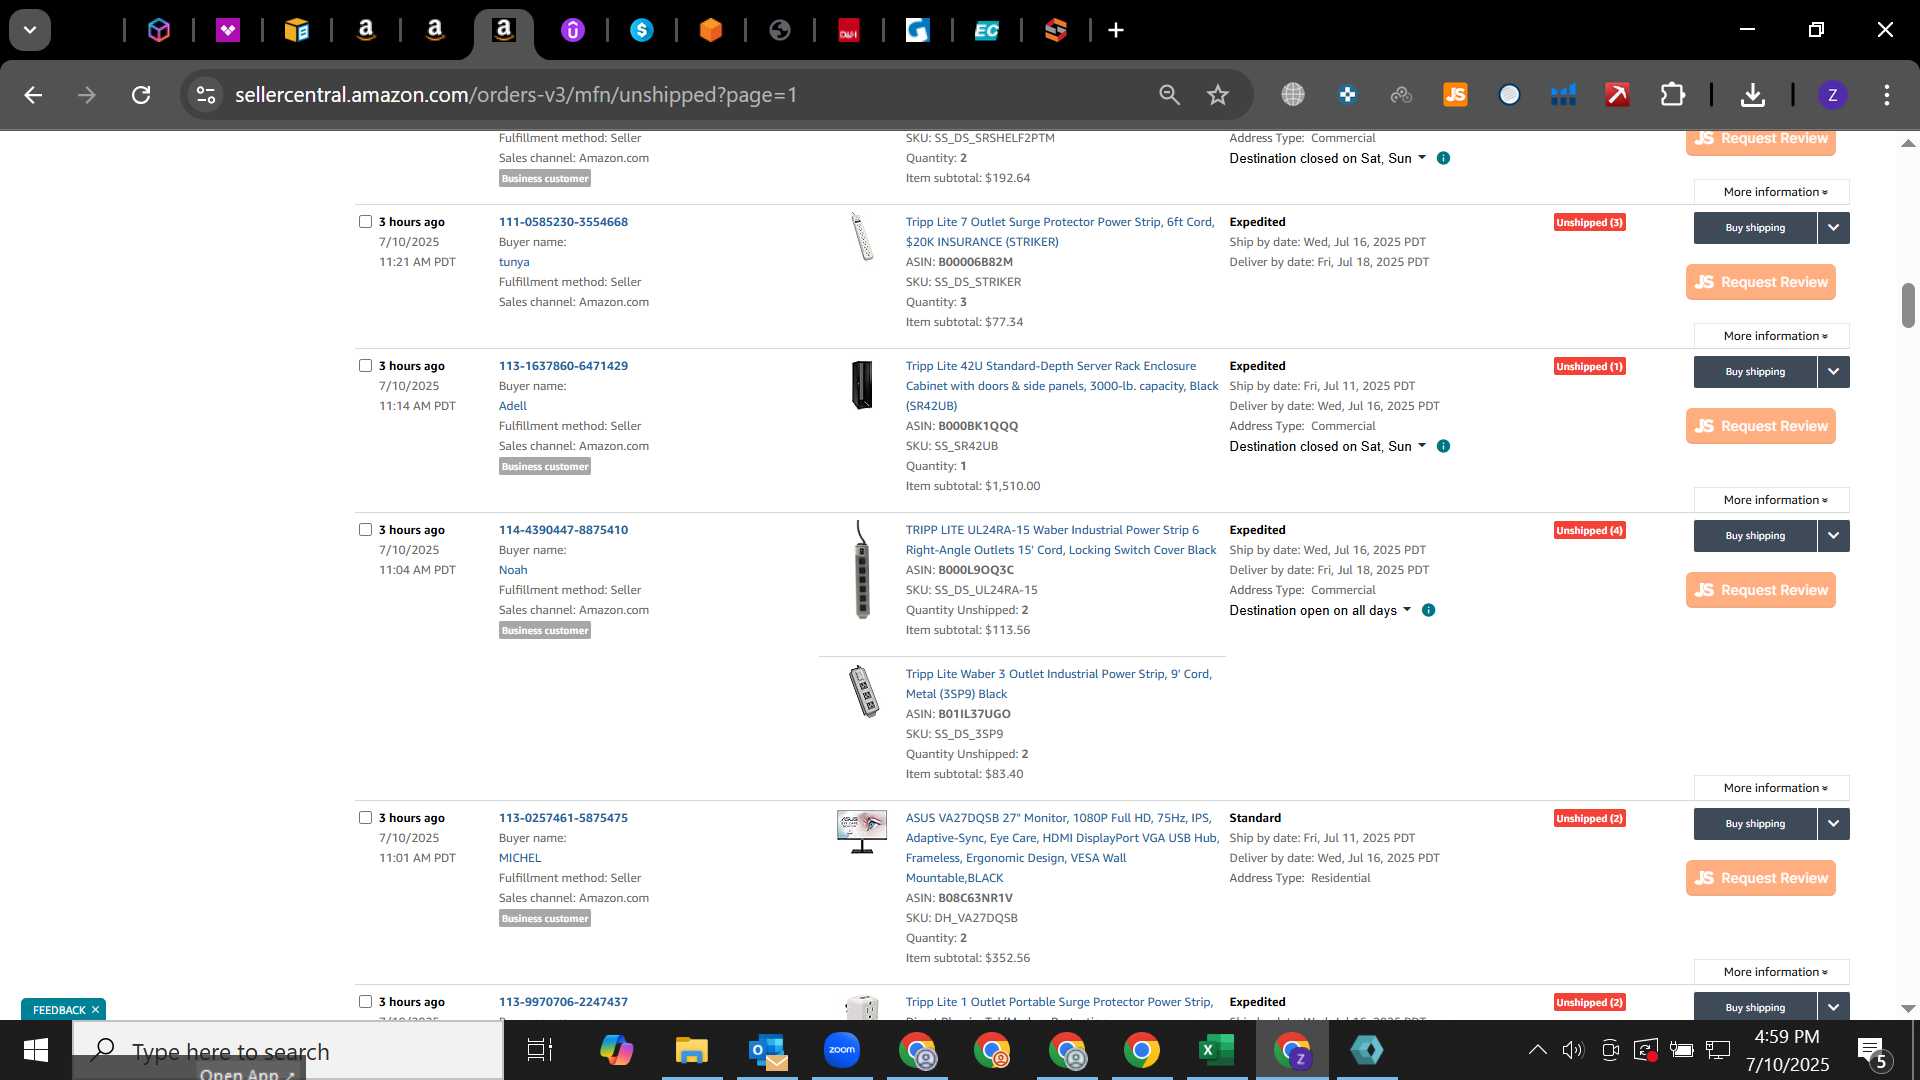Open Tripp Lite 3 Outlet power strip thumbnail
Viewport: 1920px width, 1080px height.
click(863, 692)
